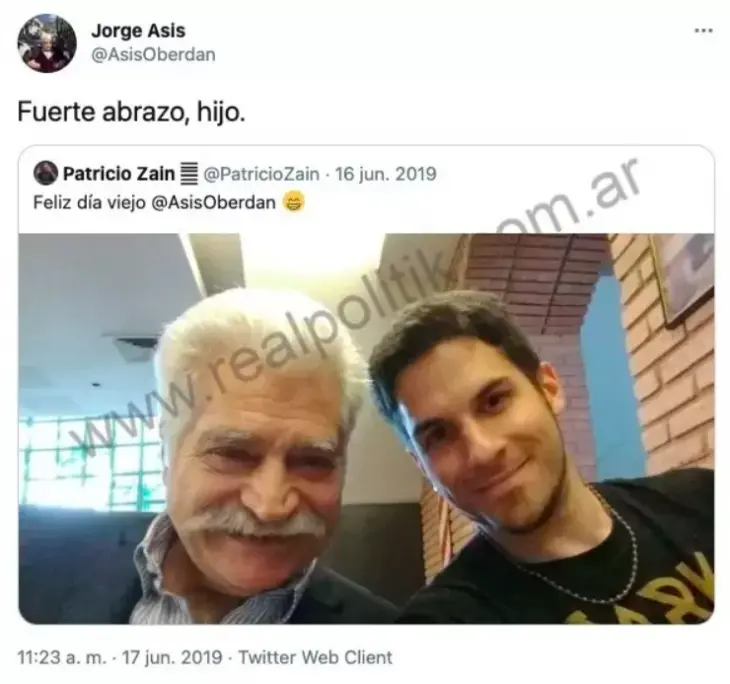Screen dimensions: 730x684
Task: Click the @AsisOberdan mention in quoted tweet
Action: coord(214,203)
